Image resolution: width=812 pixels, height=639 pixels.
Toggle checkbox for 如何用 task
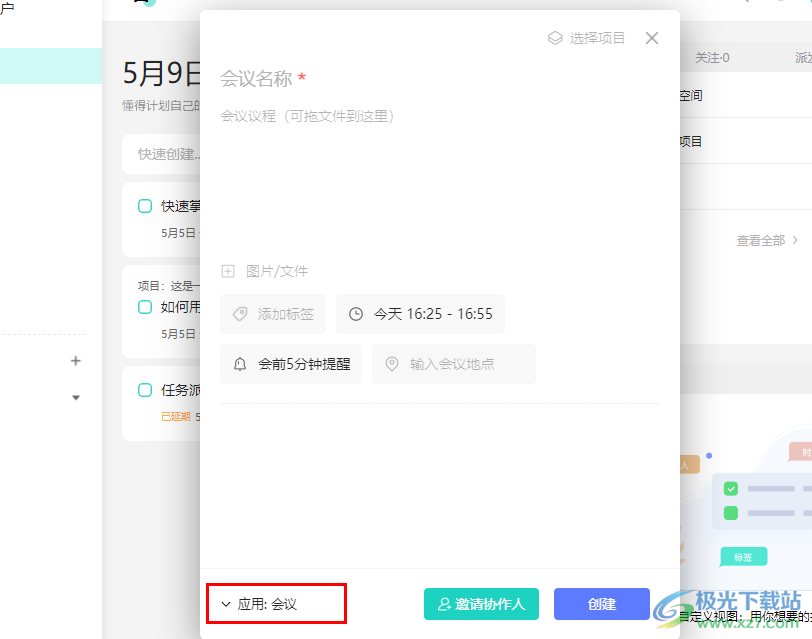click(145, 307)
